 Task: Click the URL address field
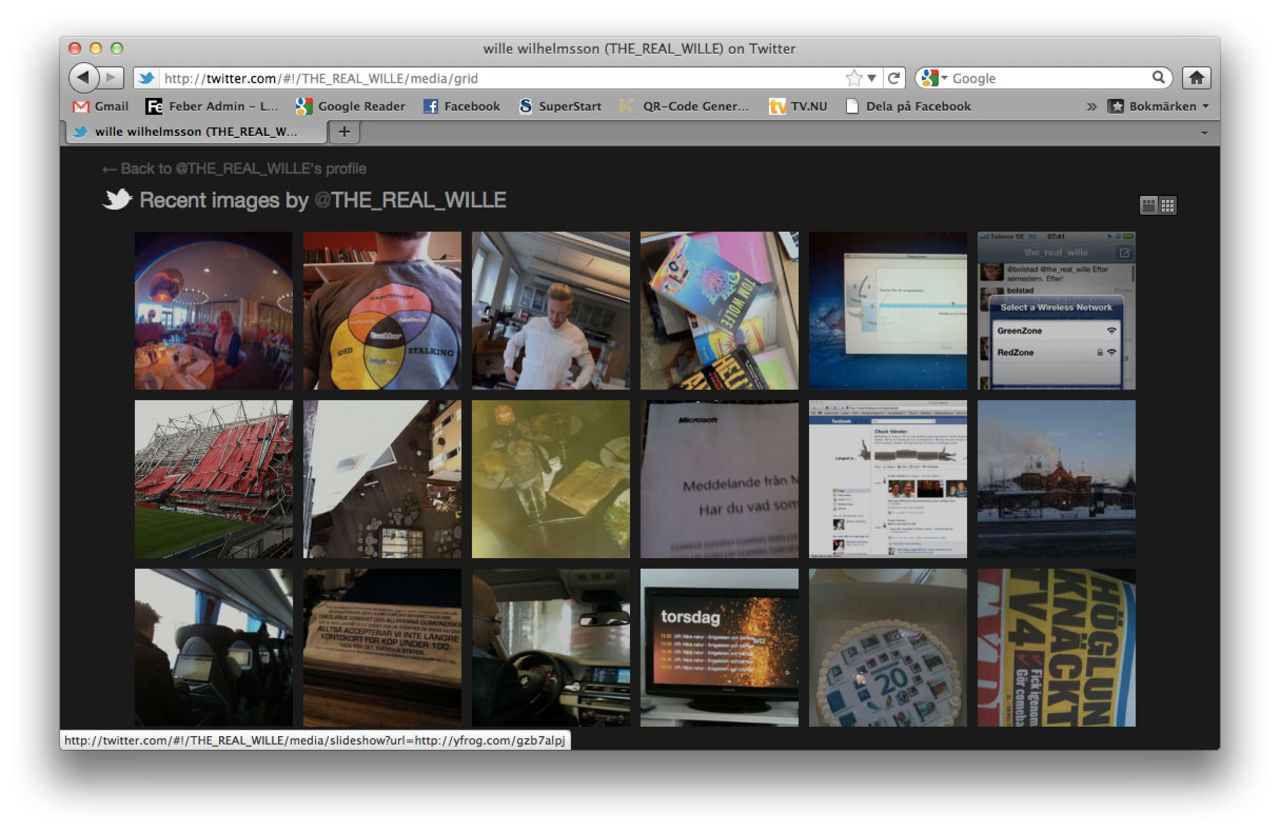[500, 78]
